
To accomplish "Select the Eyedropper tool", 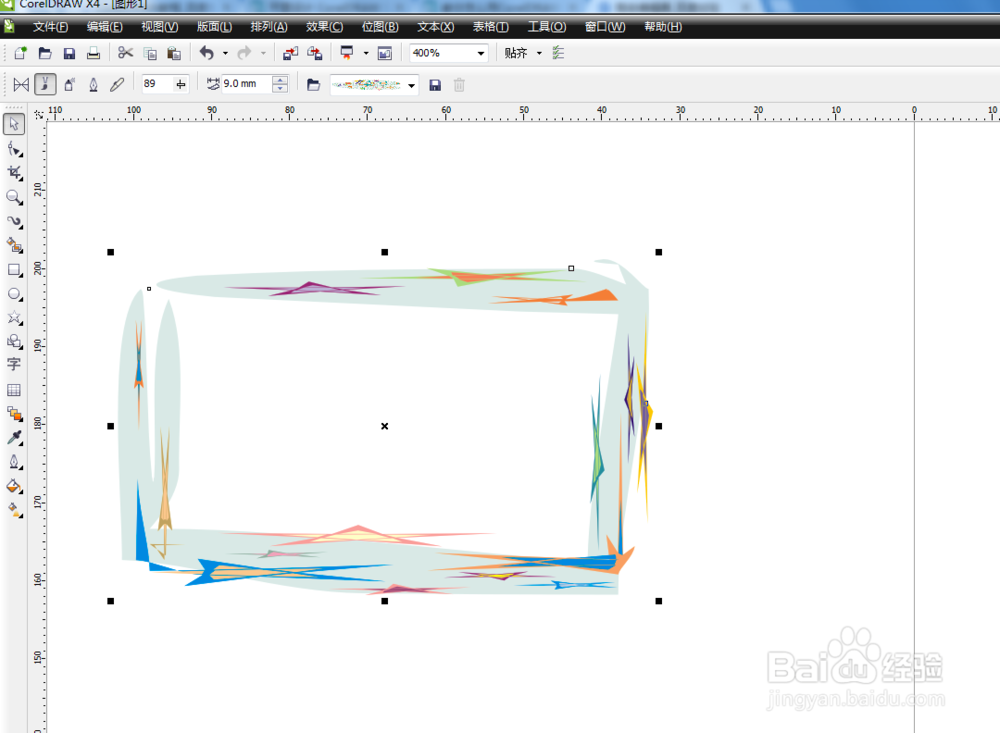I will (x=14, y=438).
